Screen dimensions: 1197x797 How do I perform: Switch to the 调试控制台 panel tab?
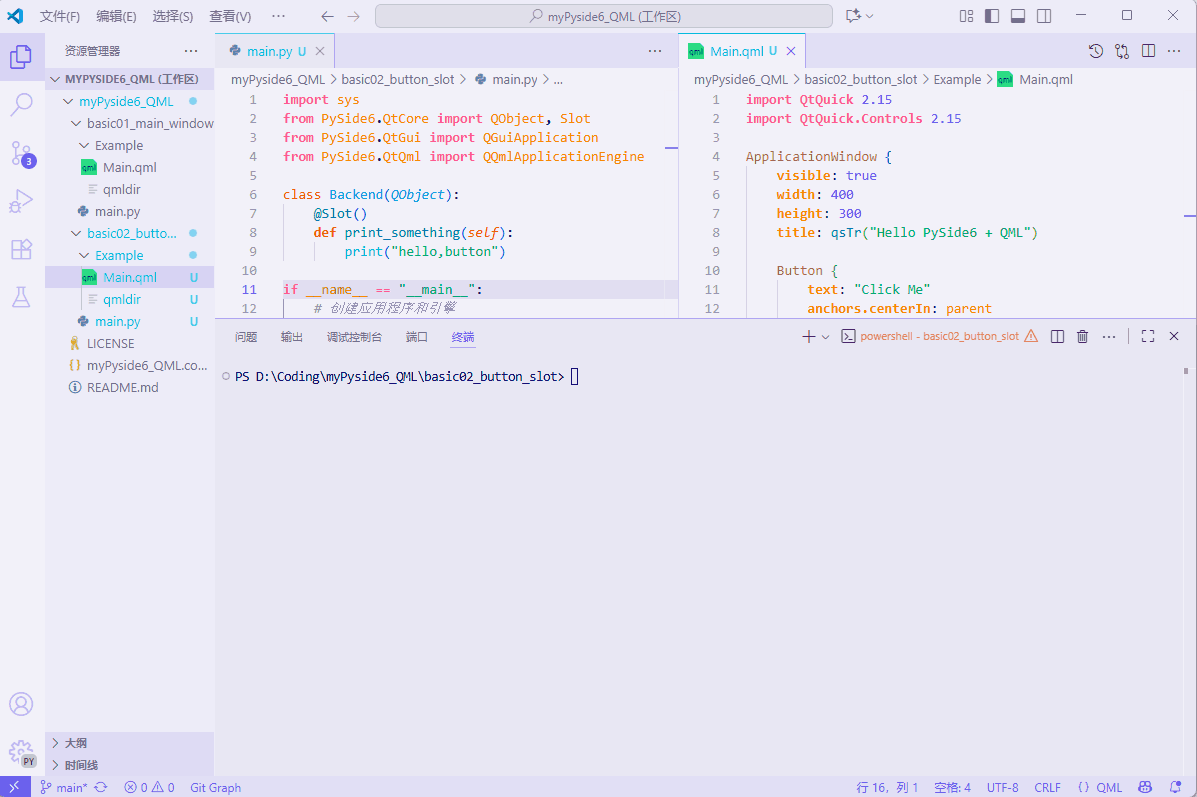[354, 337]
